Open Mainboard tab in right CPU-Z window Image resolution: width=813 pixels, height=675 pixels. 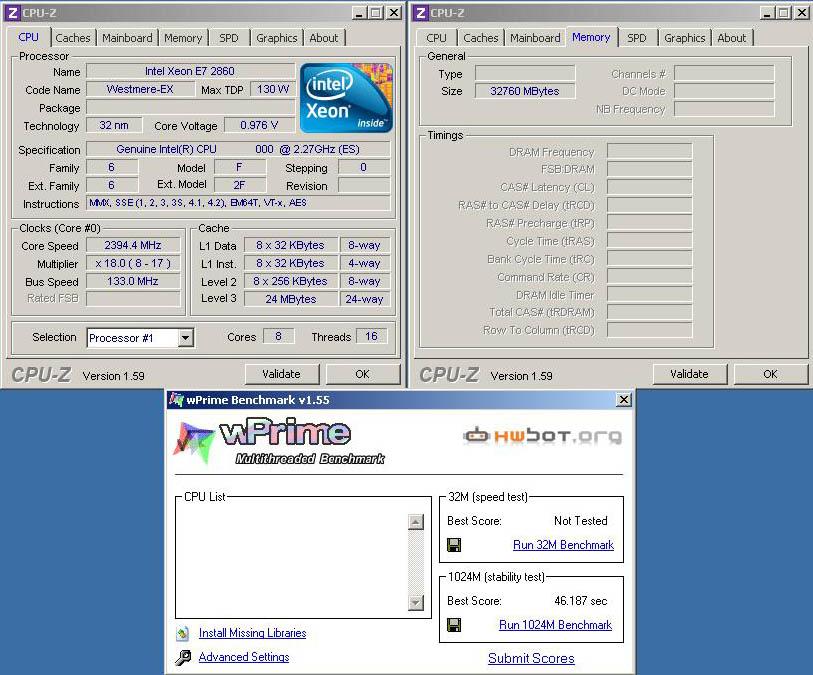535,38
